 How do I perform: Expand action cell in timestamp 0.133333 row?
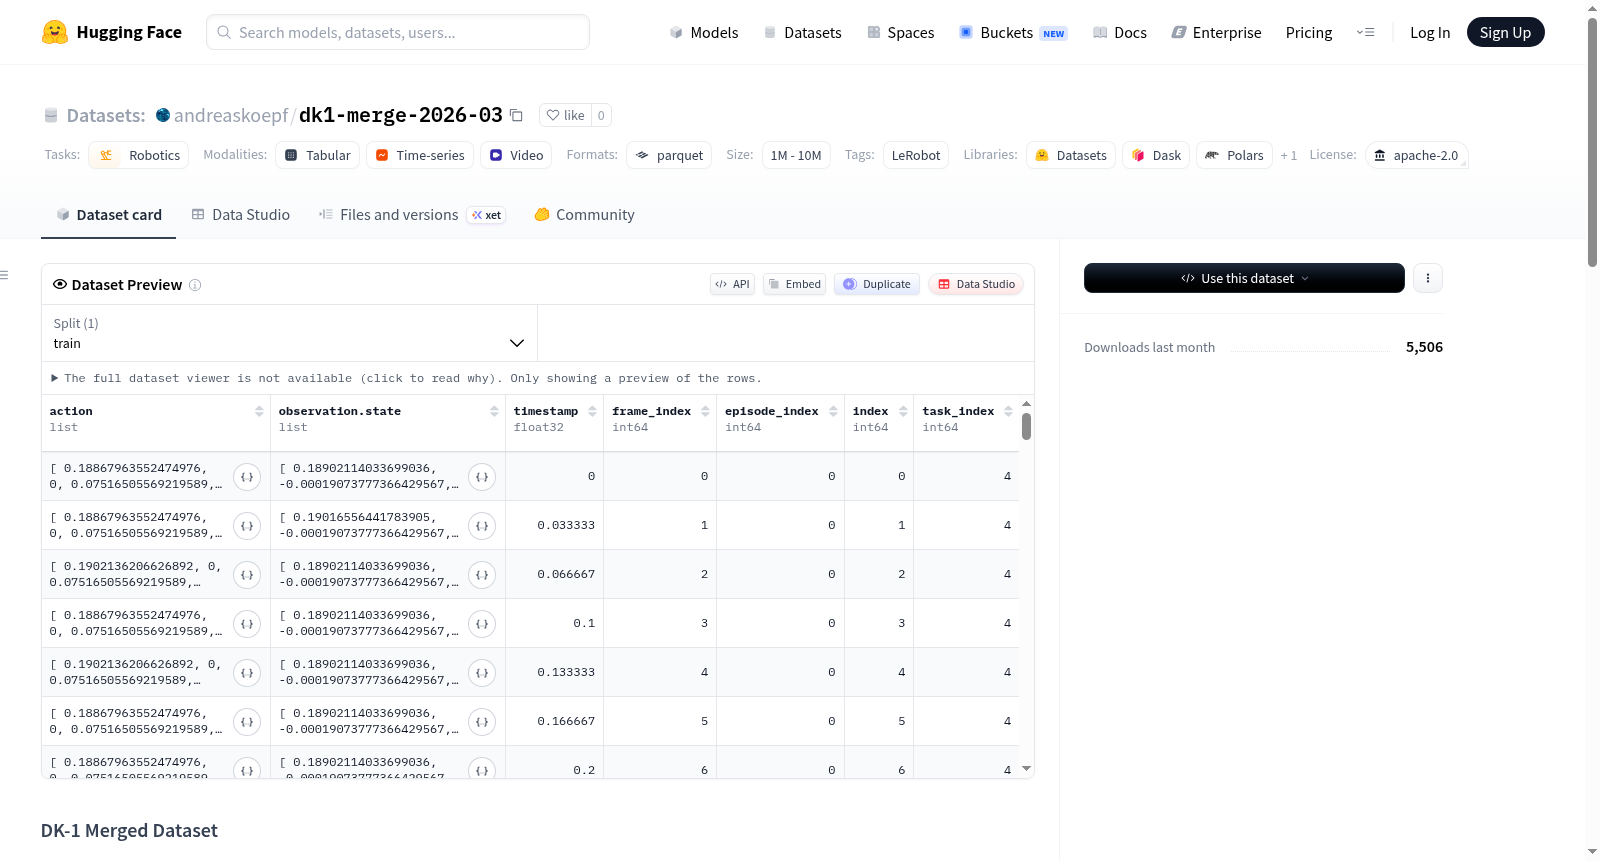coord(247,673)
